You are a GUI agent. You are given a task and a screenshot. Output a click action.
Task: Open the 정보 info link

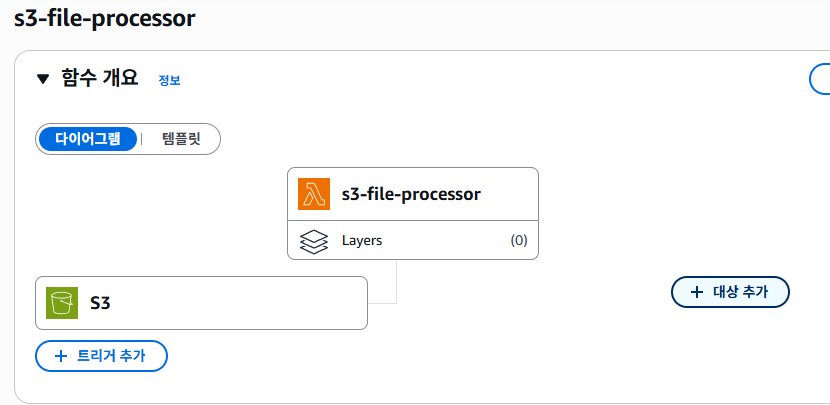coord(169,80)
